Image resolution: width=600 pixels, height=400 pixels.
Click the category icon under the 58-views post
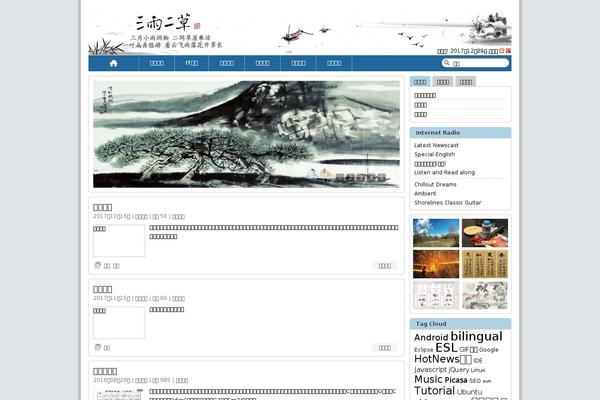coord(98,265)
